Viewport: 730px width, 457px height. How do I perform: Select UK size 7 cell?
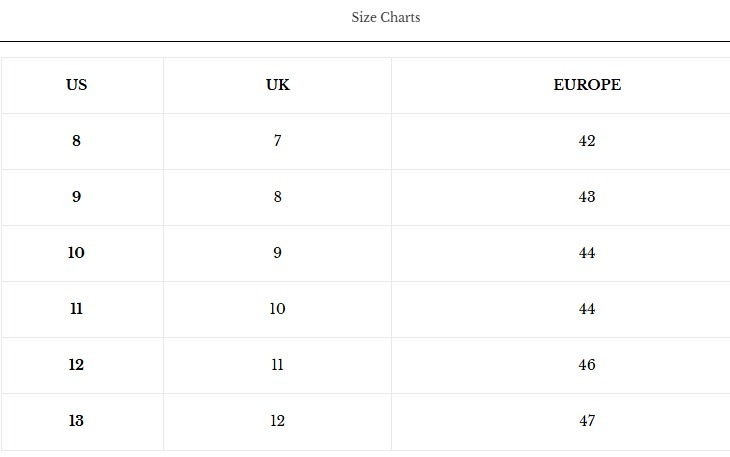(278, 141)
